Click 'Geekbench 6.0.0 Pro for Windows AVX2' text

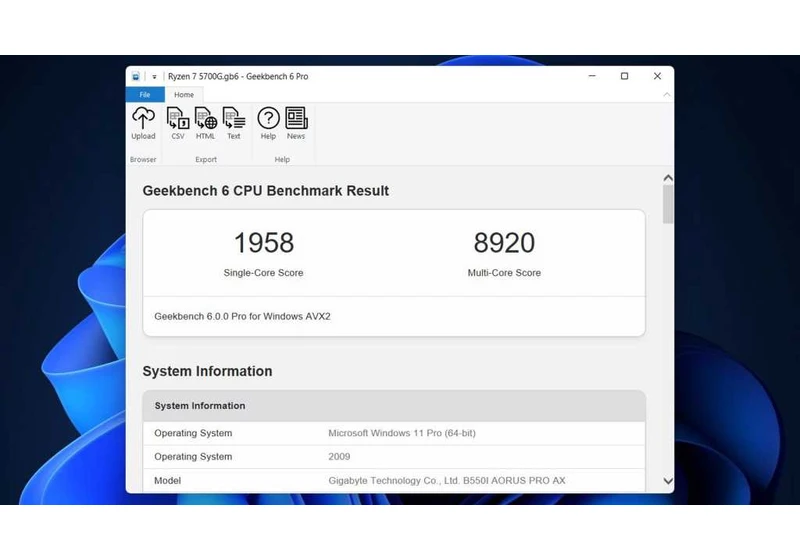pyautogui.click(x=242, y=316)
